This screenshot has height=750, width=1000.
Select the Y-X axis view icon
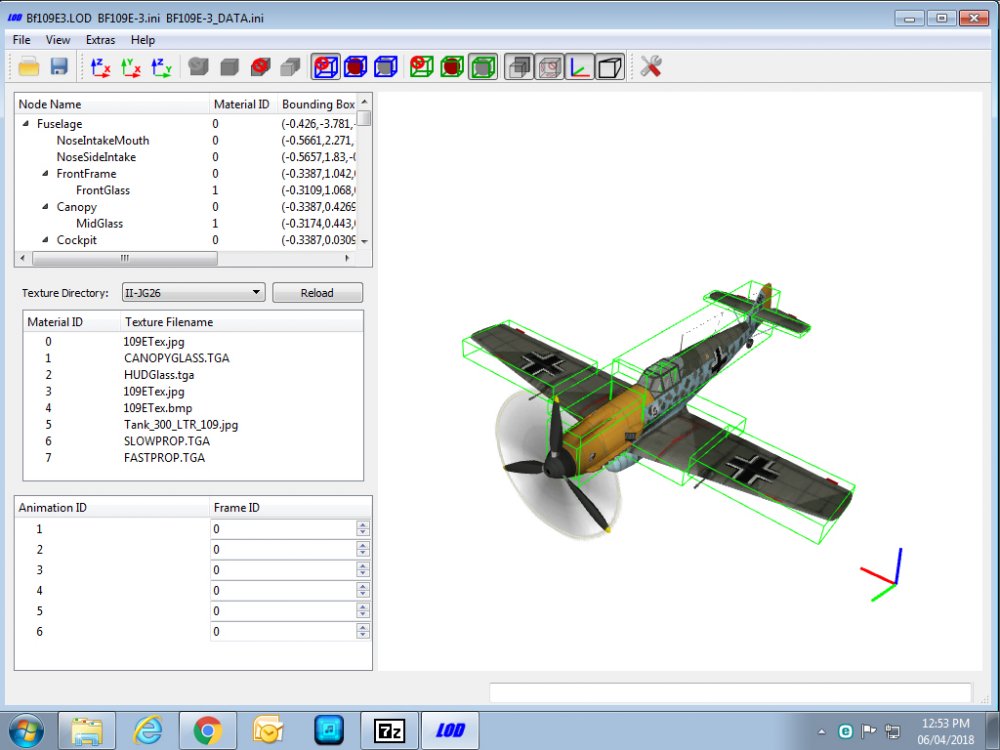click(131, 67)
